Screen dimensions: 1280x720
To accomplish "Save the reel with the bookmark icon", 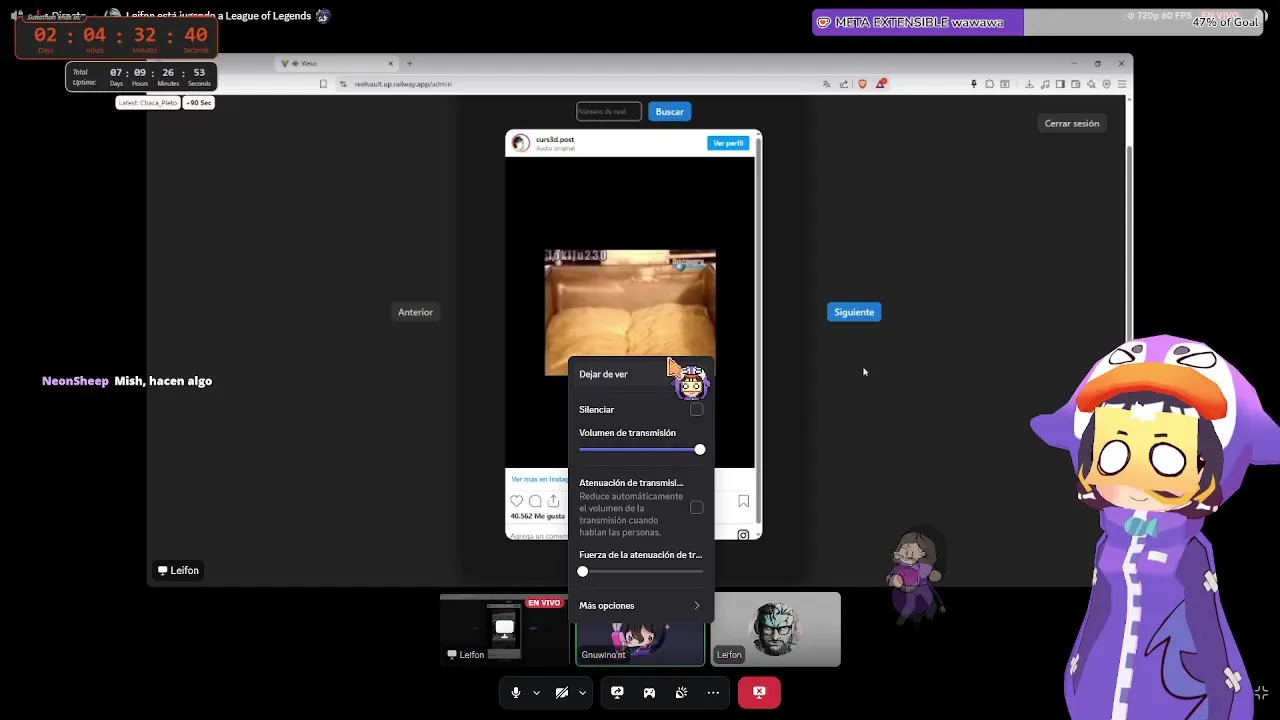I will click(743, 501).
